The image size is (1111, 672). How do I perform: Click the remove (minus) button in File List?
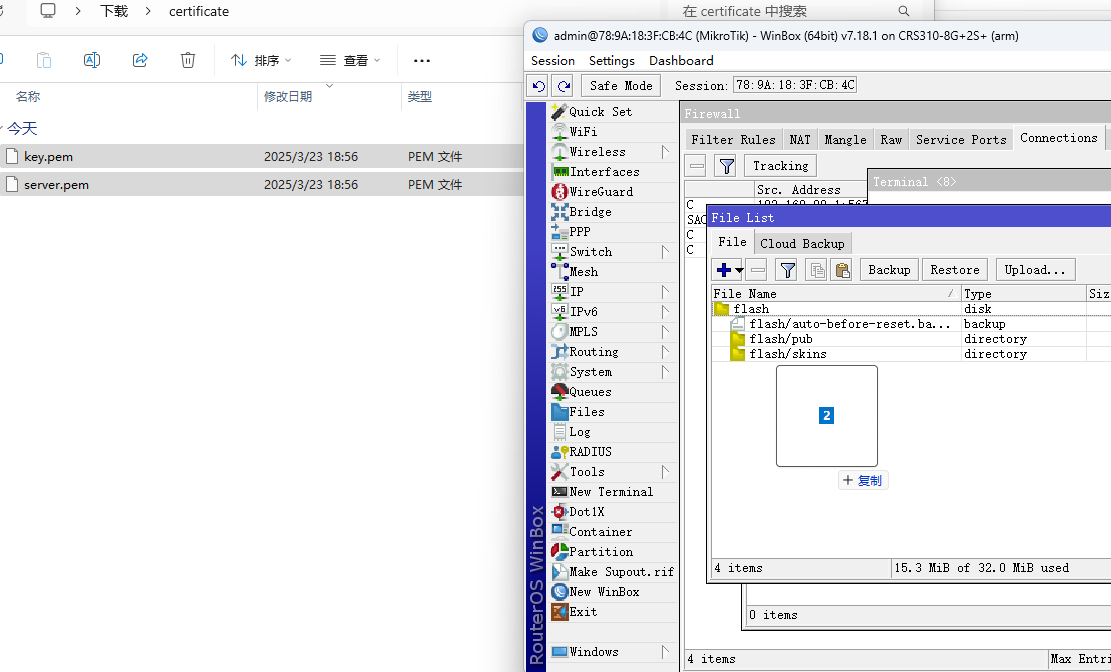click(757, 270)
